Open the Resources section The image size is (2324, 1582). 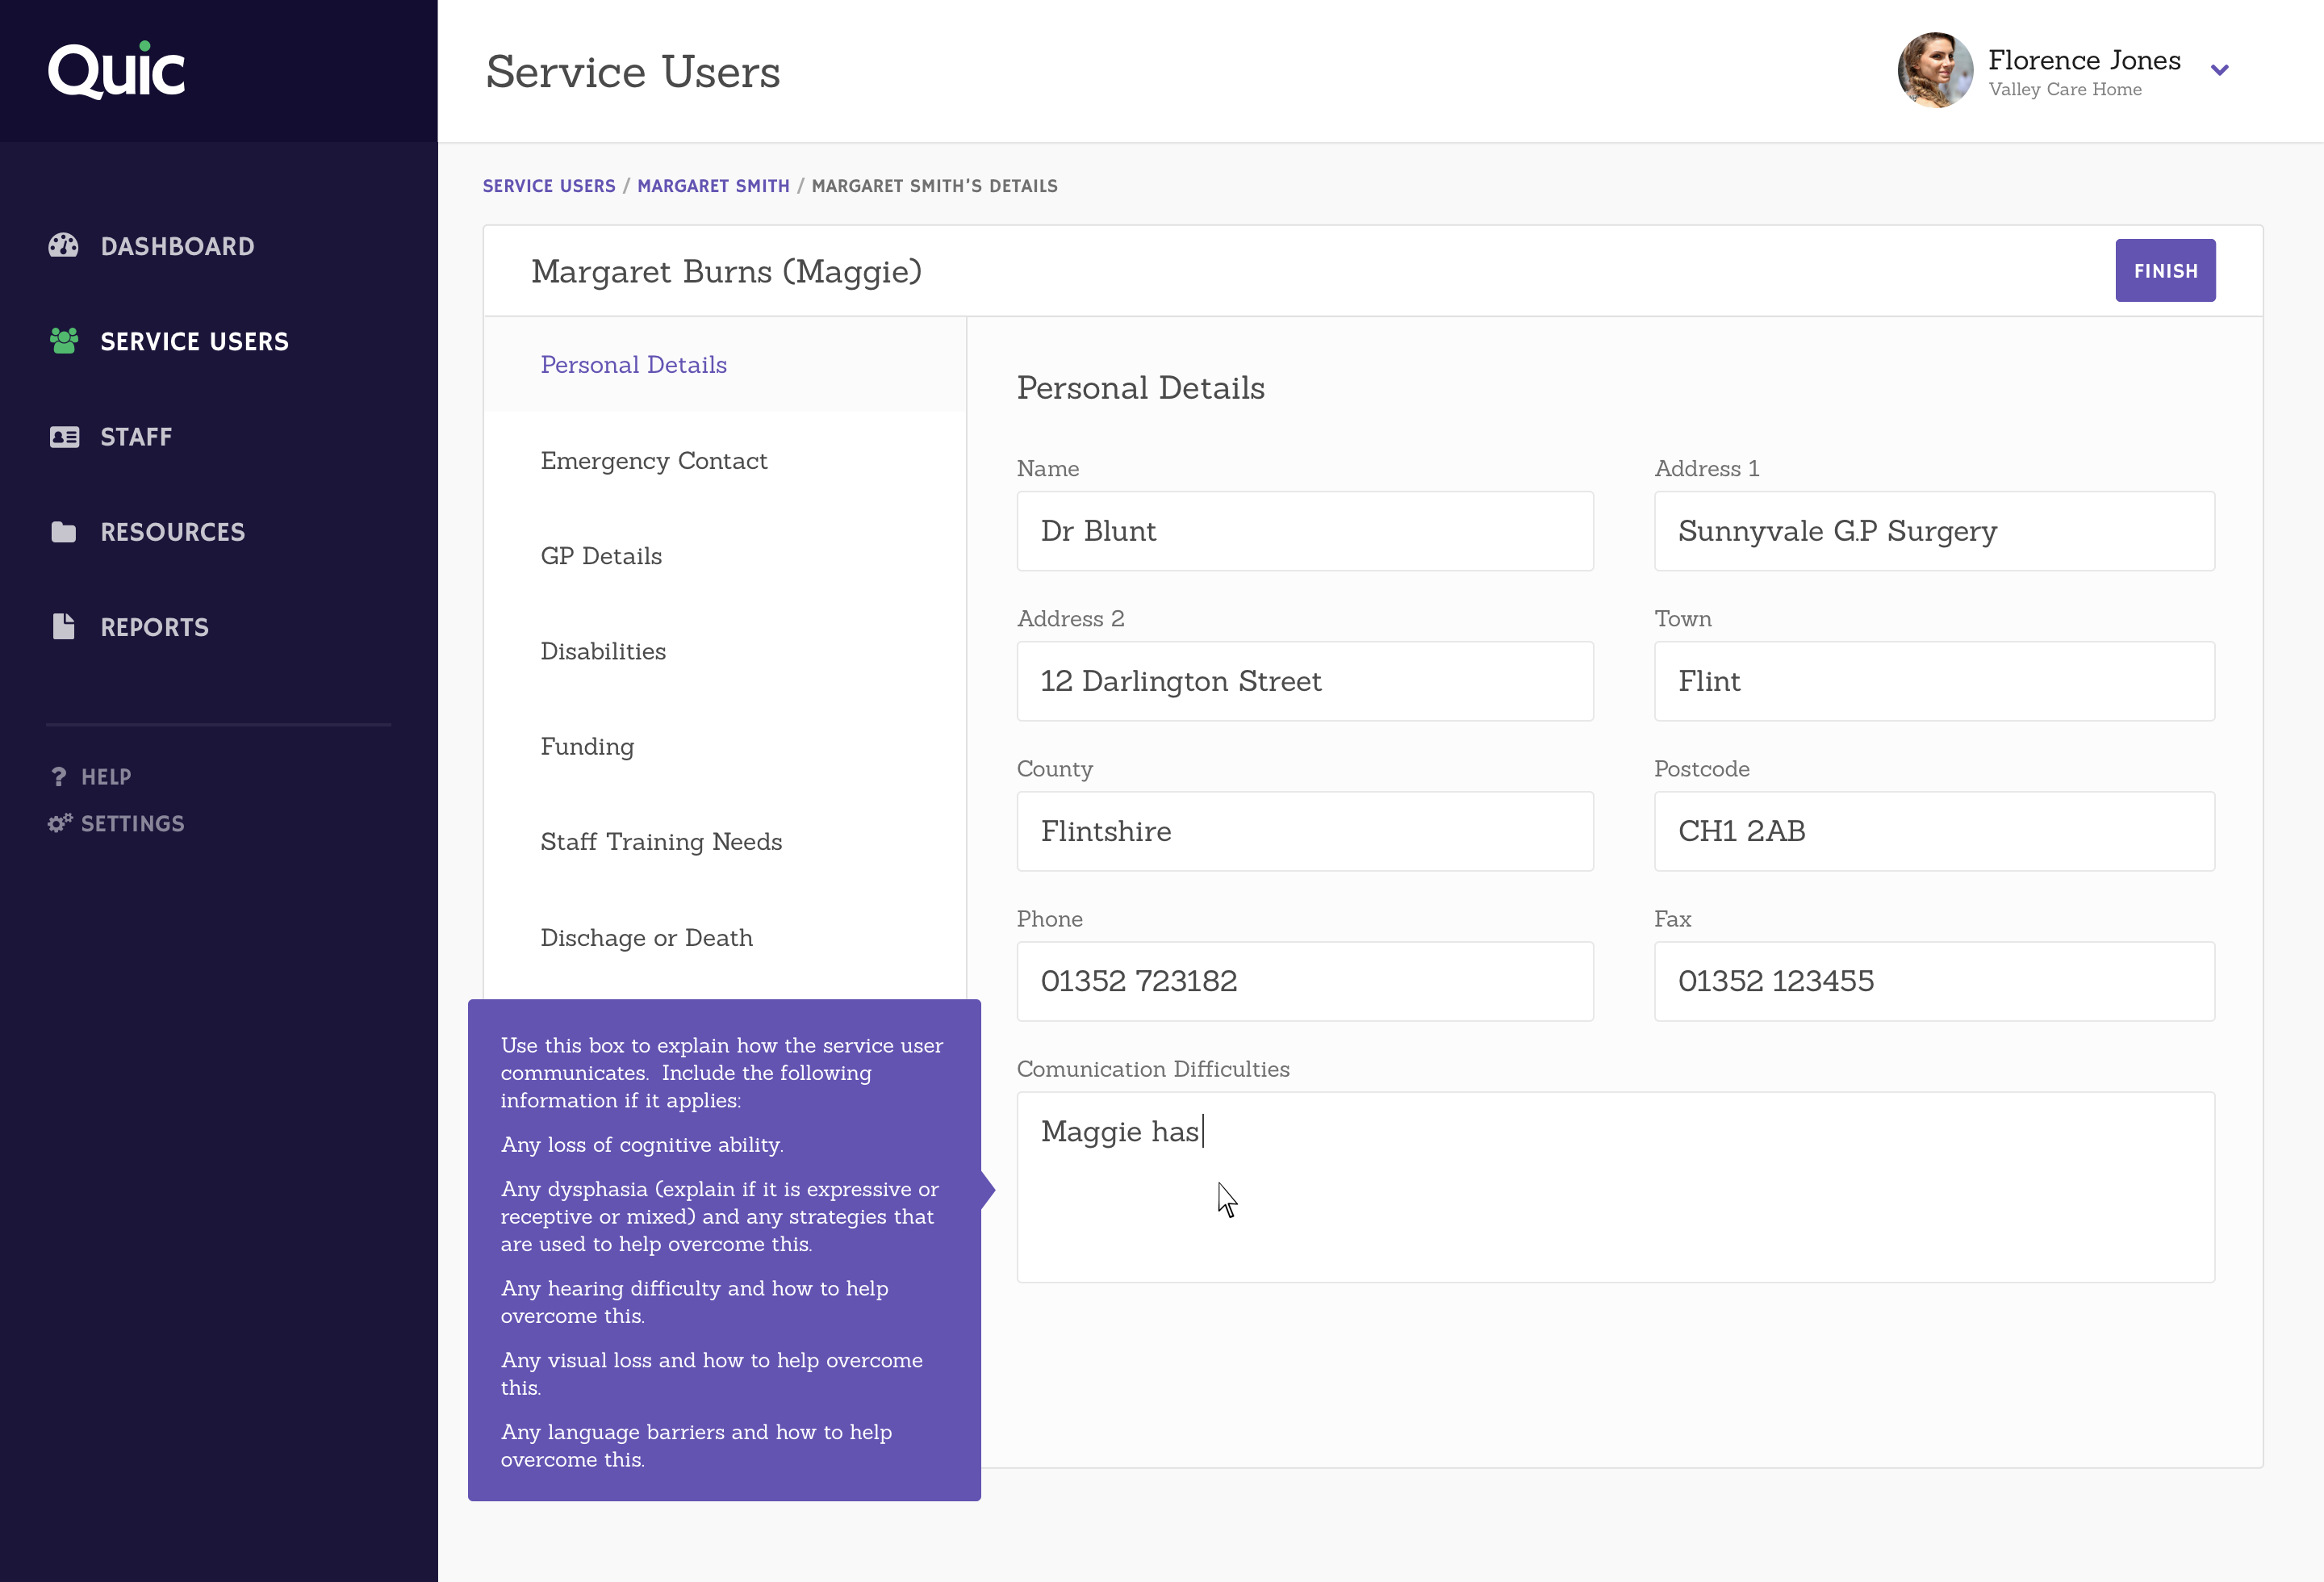pyautogui.click(x=172, y=532)
